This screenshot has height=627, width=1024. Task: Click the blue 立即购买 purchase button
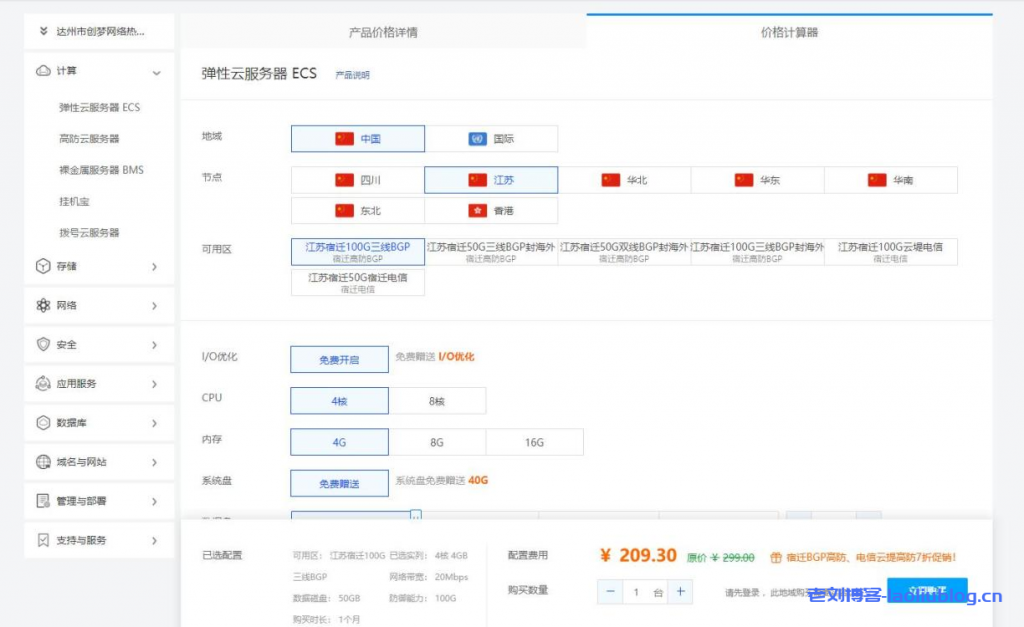926,591
